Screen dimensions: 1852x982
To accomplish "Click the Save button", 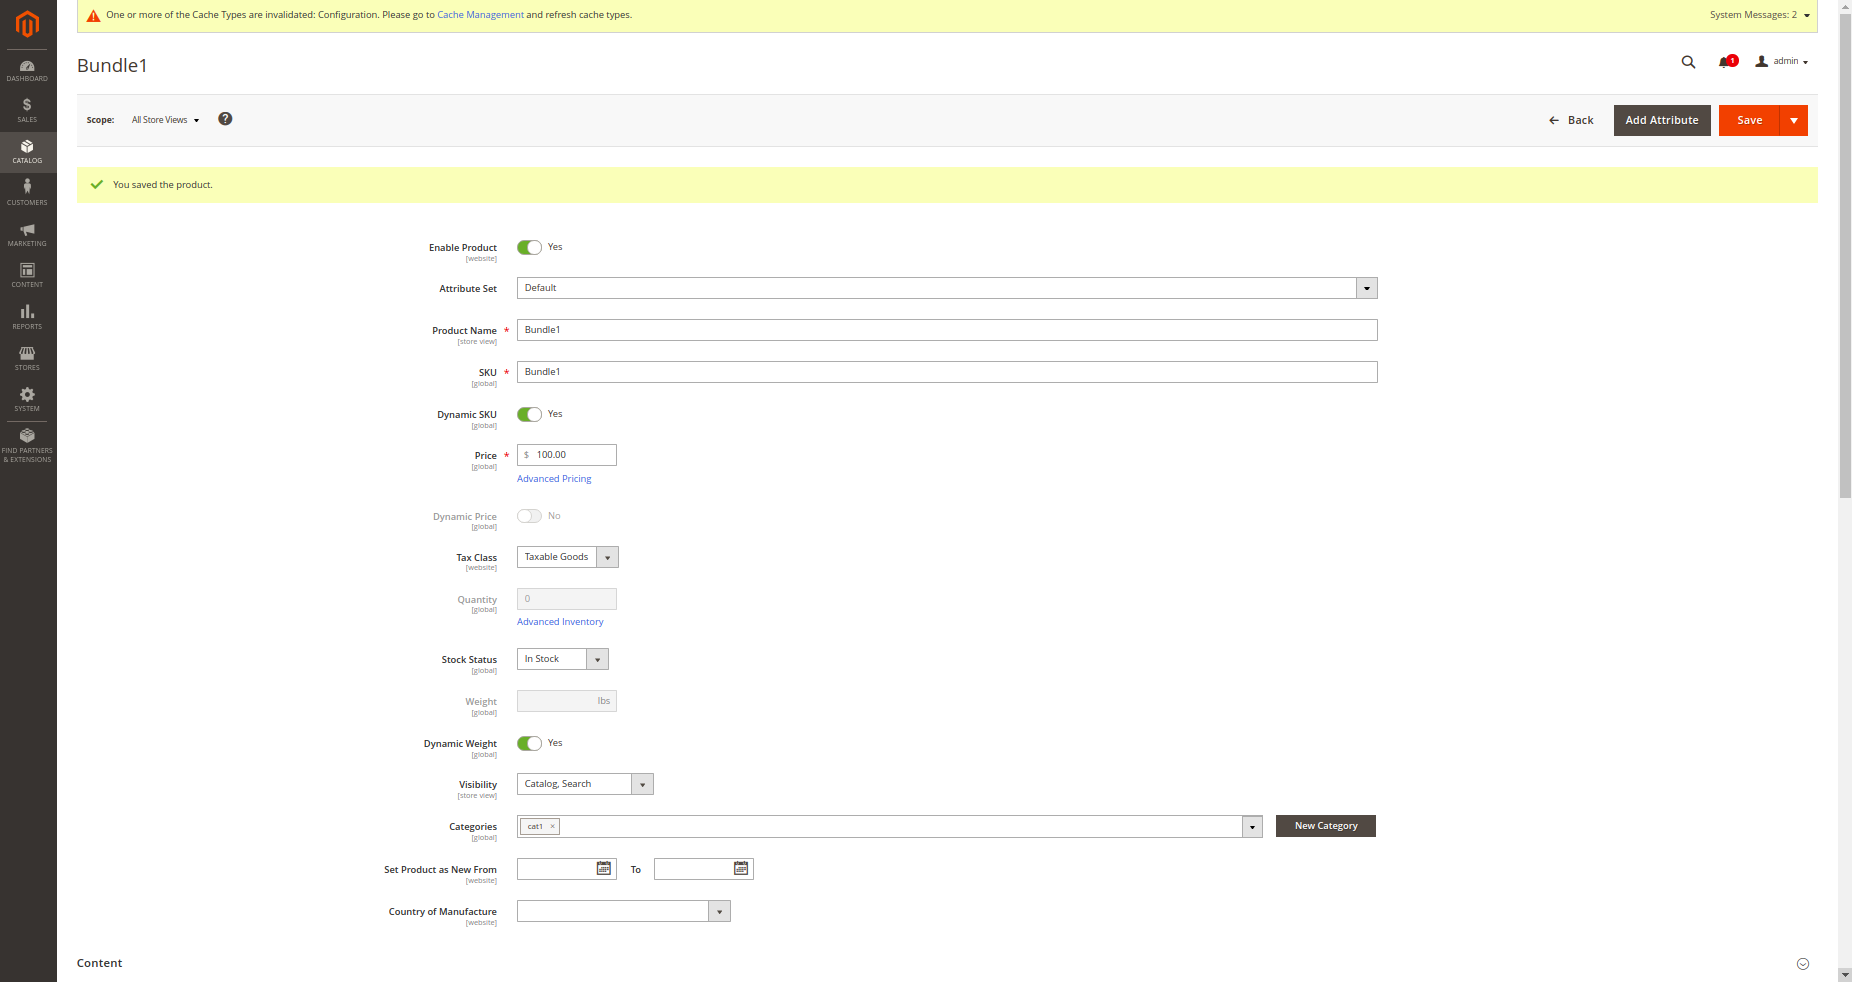I will (1750, 120).
